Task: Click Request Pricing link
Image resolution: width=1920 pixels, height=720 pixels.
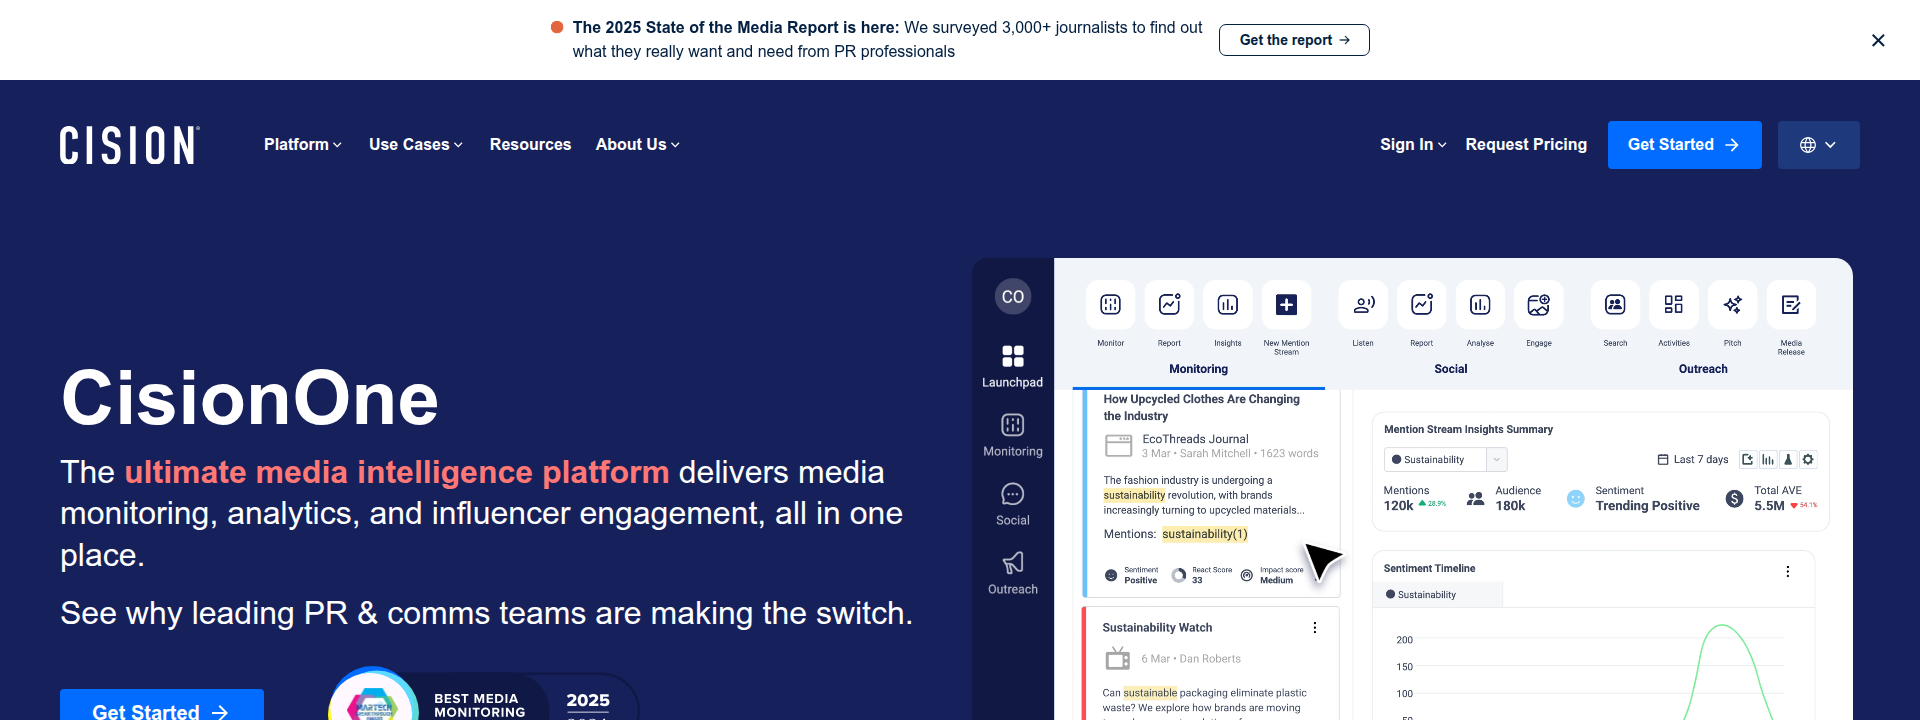Action: tap(1526, 145)
